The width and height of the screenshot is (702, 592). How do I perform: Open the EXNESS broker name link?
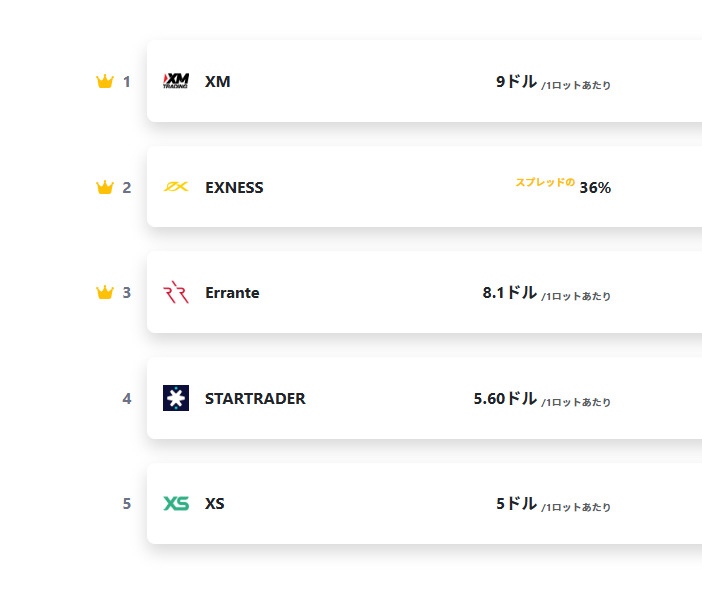(234, 187)
